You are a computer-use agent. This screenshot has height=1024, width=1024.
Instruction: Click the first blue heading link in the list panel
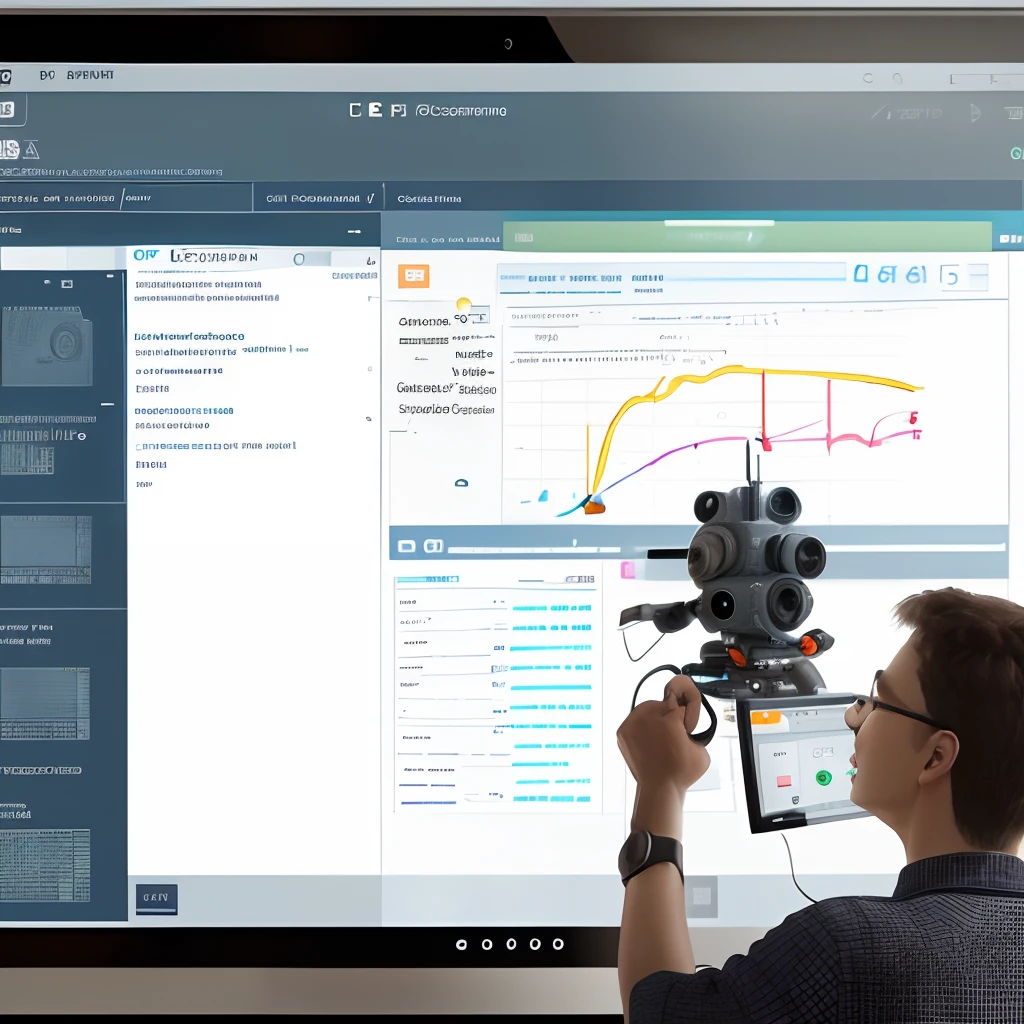[189, 337]
